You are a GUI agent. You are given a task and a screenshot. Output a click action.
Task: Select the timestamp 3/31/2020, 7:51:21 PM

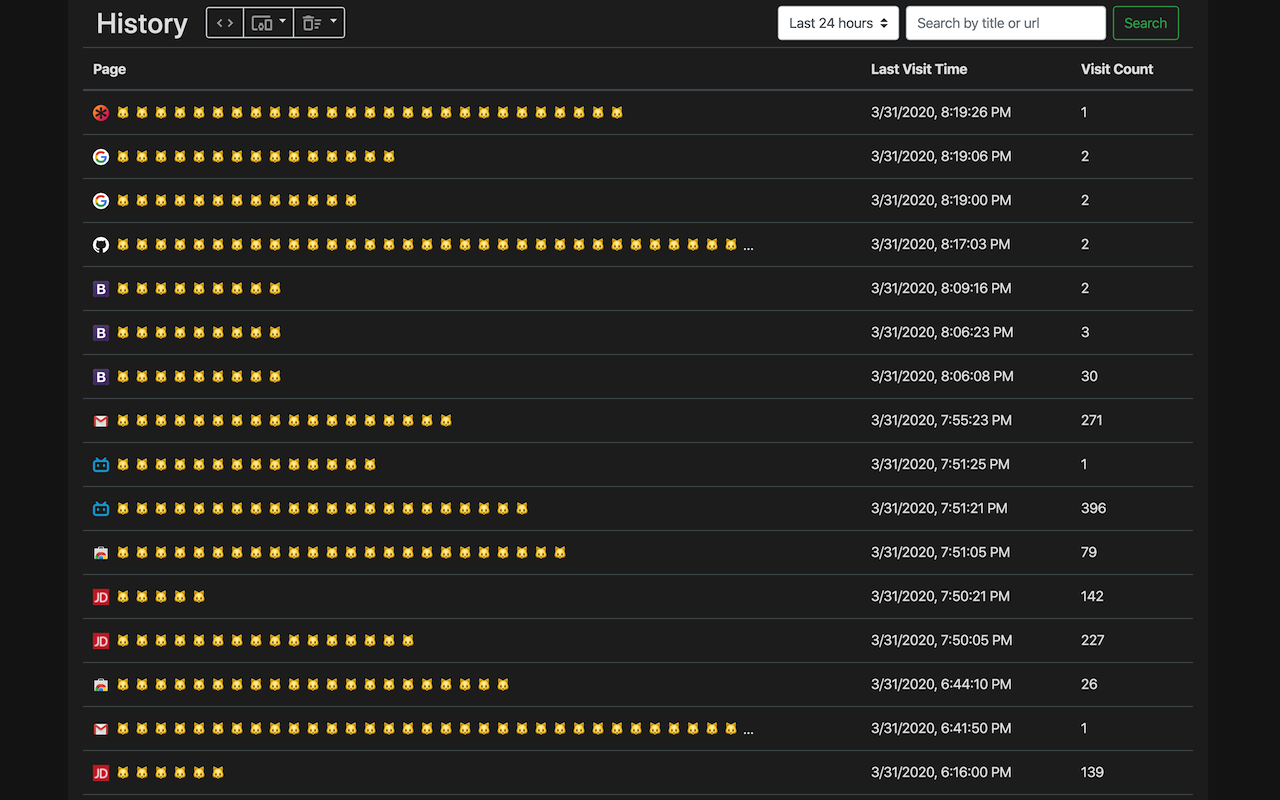coord(939,509)
